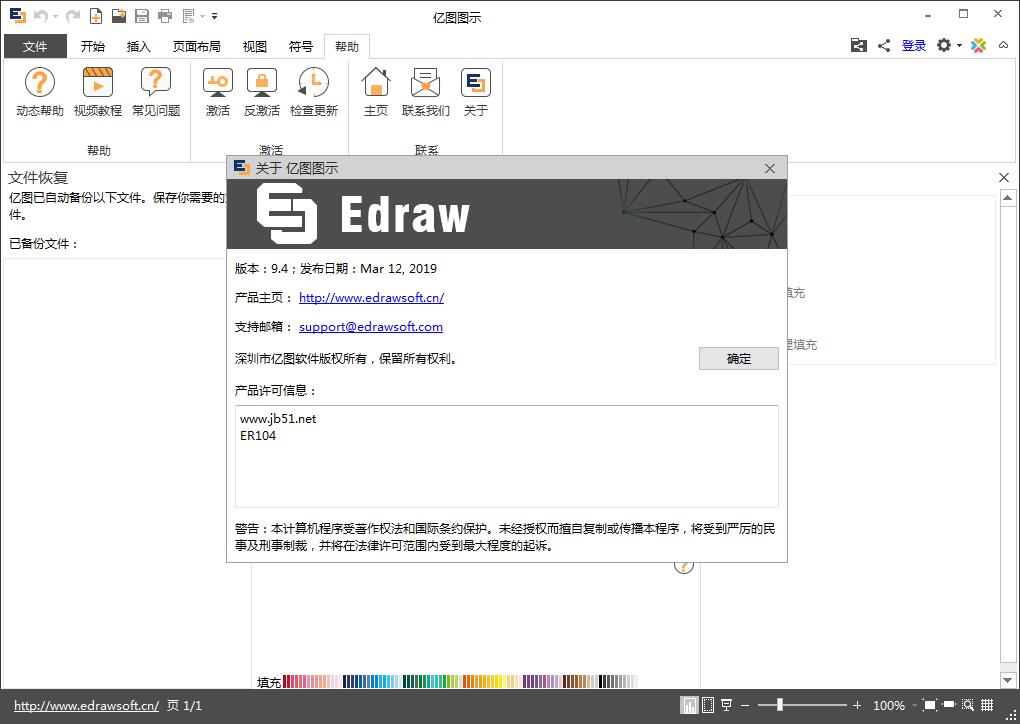Screen dimensions: 1020x724
Task: Expand the export dropdown arrow in title bar
Action: 202,16
